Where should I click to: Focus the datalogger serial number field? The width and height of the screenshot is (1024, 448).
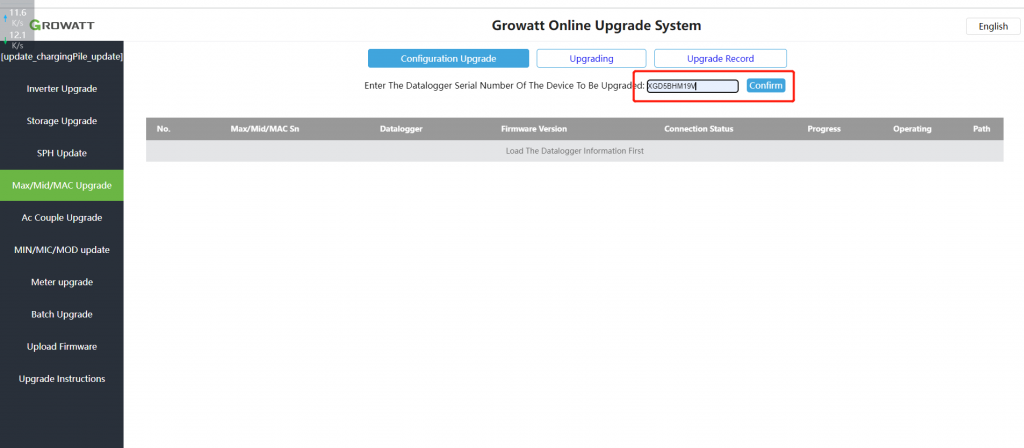tap(692, 86)
